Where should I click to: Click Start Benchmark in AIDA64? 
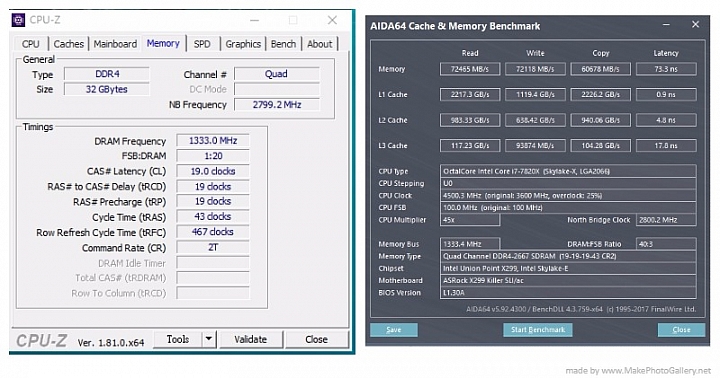[x=538, y=330]
